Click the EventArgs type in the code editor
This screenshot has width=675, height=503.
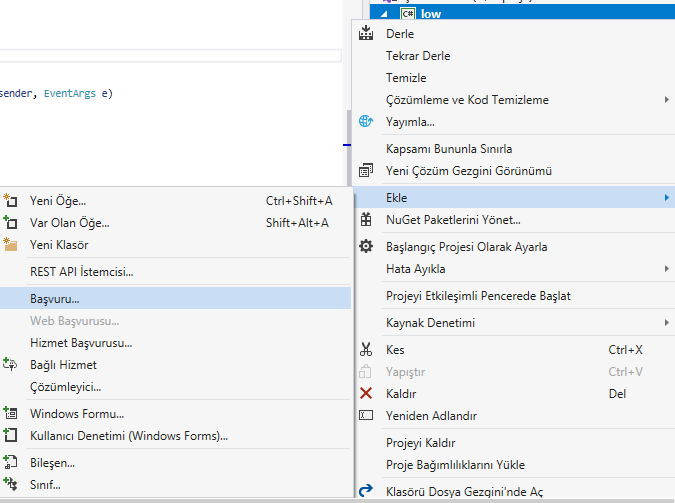[x=70, y=93]
